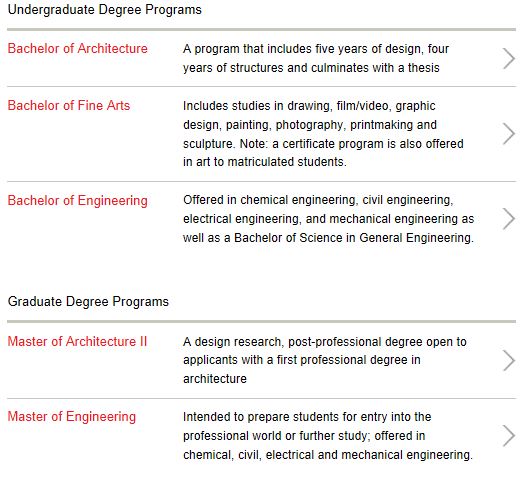The height and width of the screenshot is (482, 526).
Task: Click the Graduate Degree Programs heading
Action: pyautogui.click(x=88, y=302)
